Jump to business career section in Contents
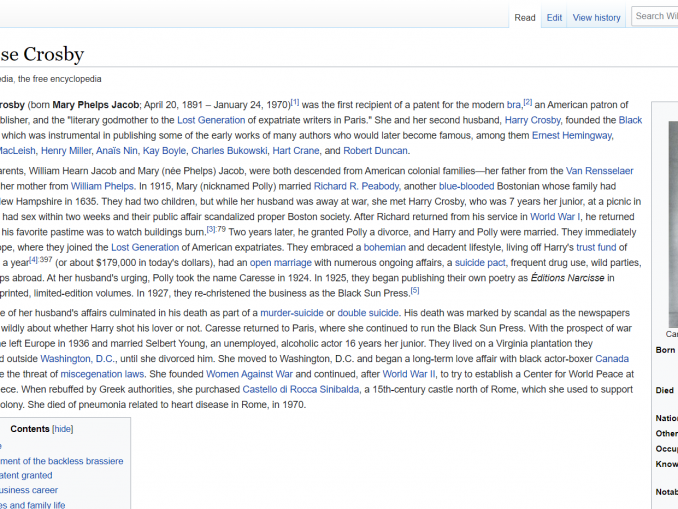Viewport: 678px width, 509px height. 29,490
